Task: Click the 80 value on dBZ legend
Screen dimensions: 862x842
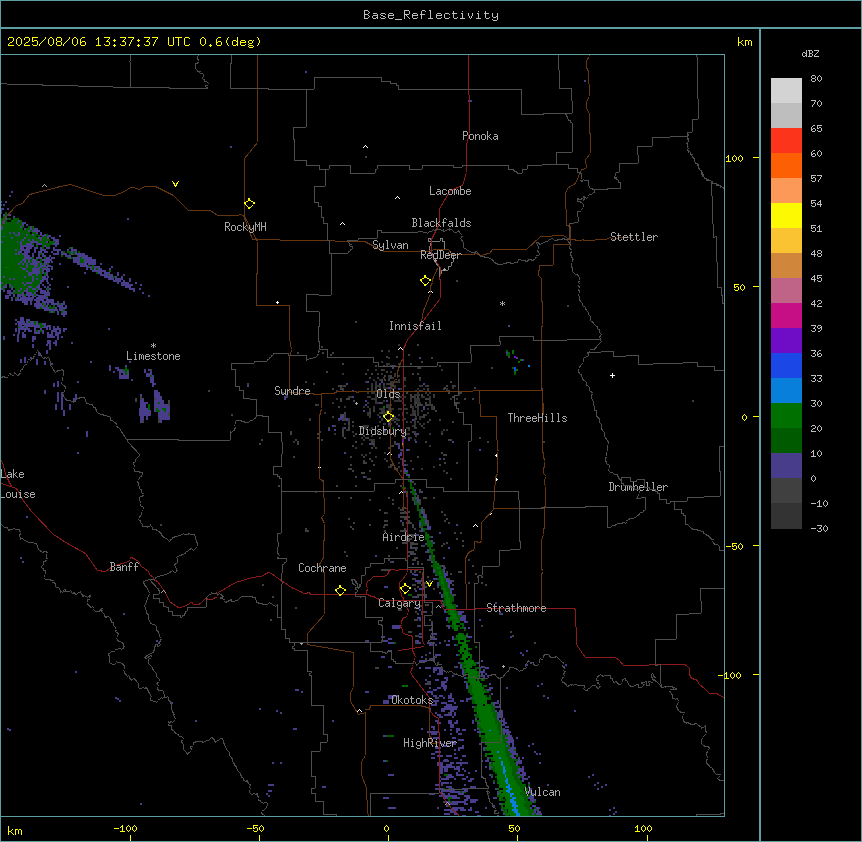Action: 816,79
